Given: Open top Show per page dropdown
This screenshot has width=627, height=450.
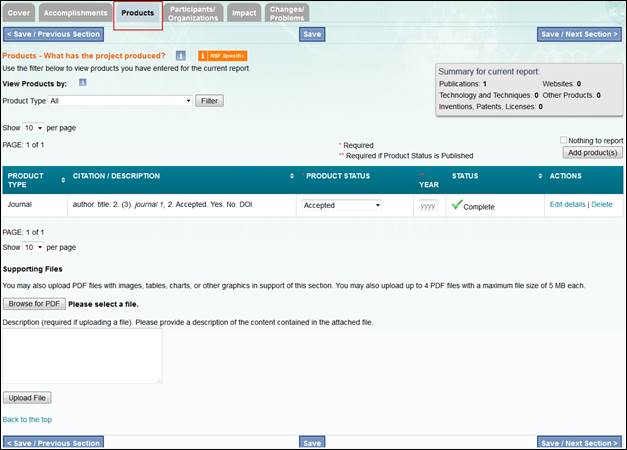Looking at the screenshot, I should coord(33,128).
